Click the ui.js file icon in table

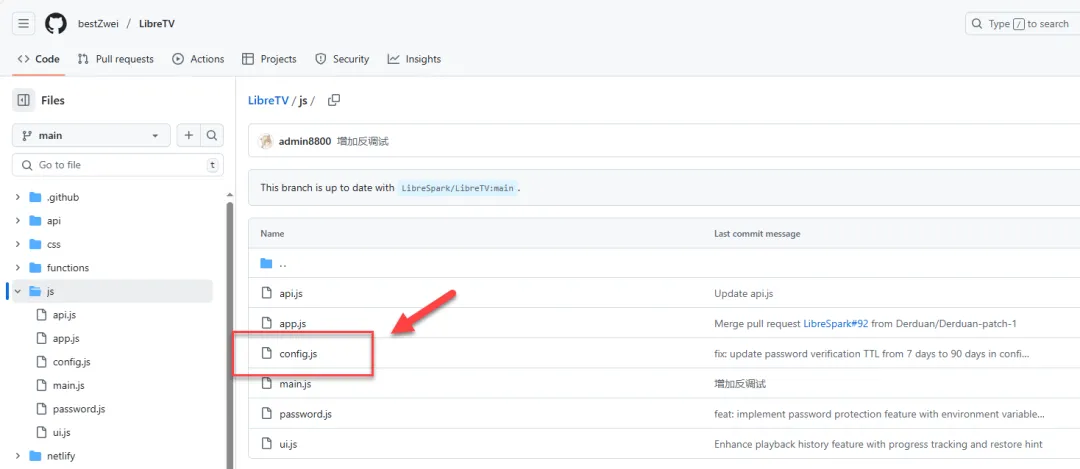267,444
